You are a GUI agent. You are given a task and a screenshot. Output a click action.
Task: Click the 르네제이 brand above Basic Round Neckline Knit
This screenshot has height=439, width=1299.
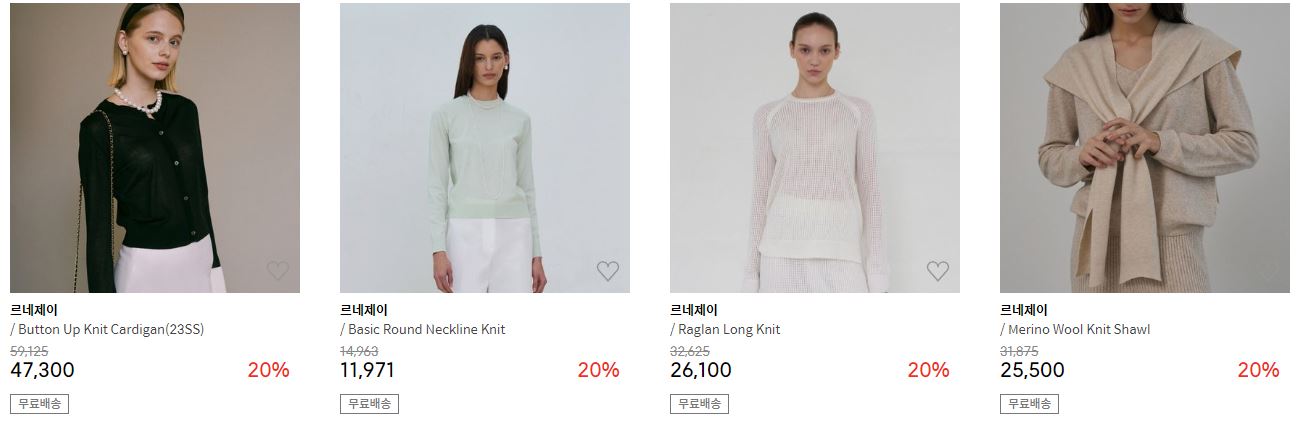click(x=364, y=310)
